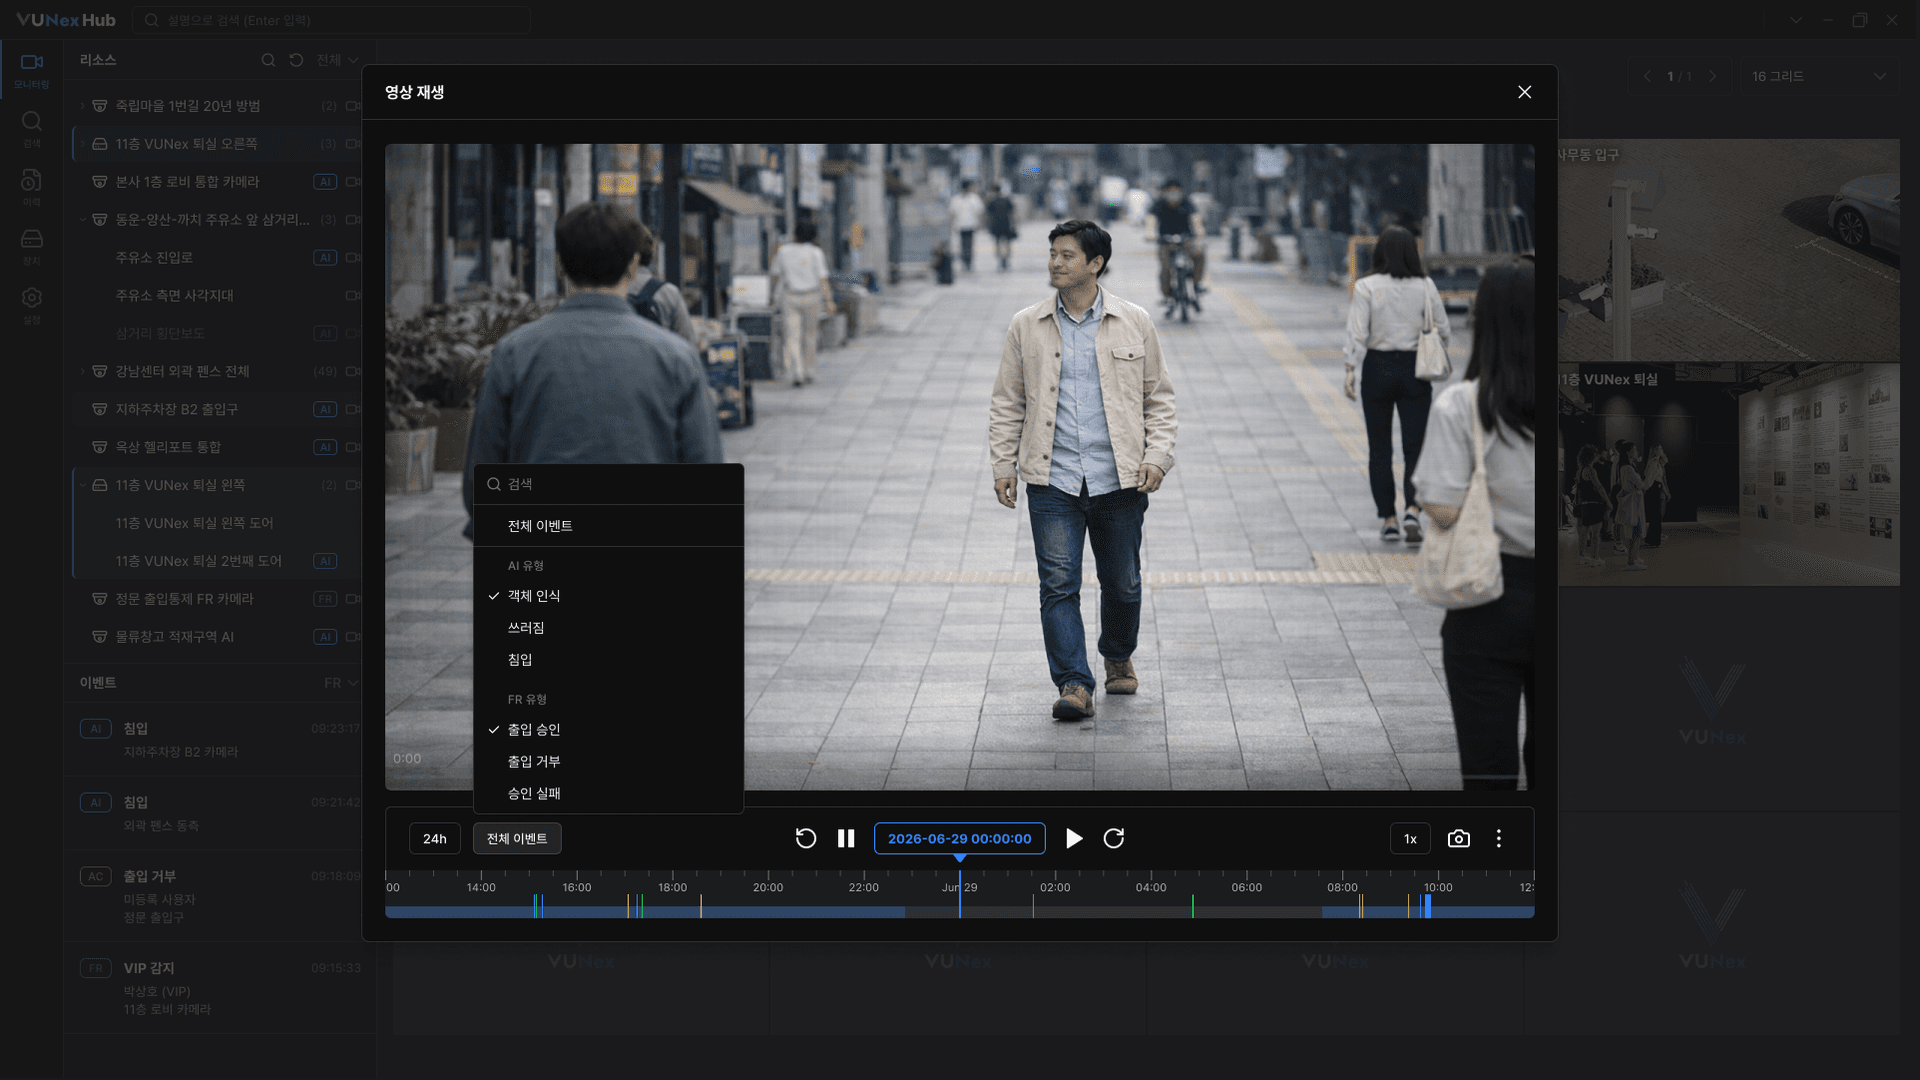Open the 출입 거부 event in event list
Viewport: 1920px width, 1080px height.
[x=220, y=896]
